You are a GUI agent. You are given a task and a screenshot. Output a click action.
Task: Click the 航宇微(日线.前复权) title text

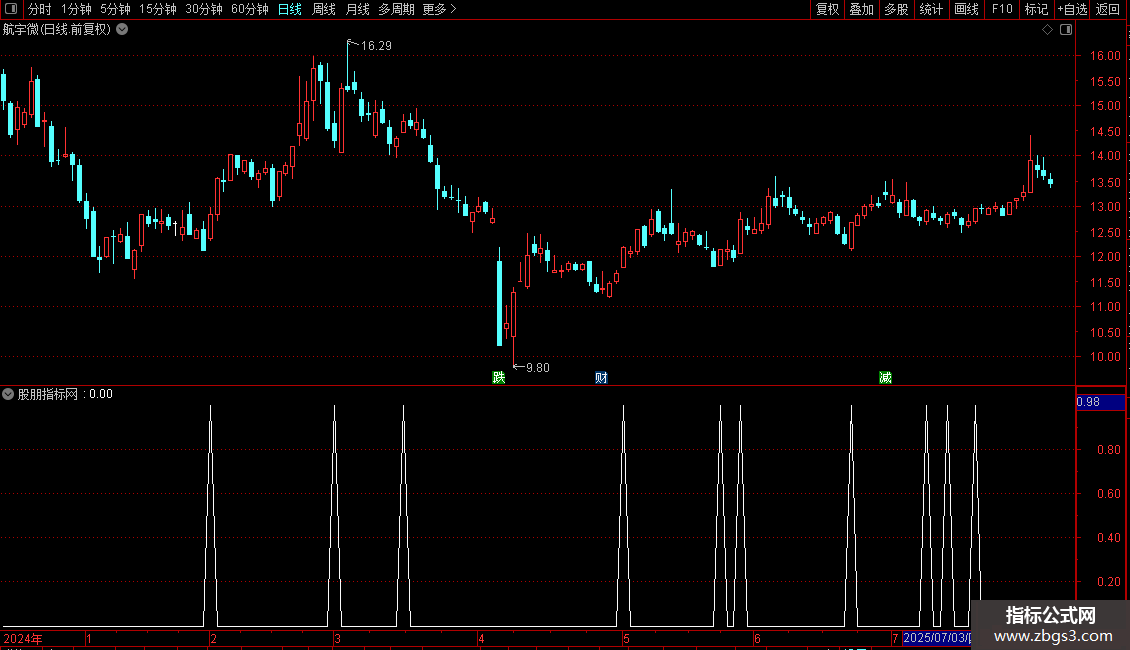tap(57, 30)
